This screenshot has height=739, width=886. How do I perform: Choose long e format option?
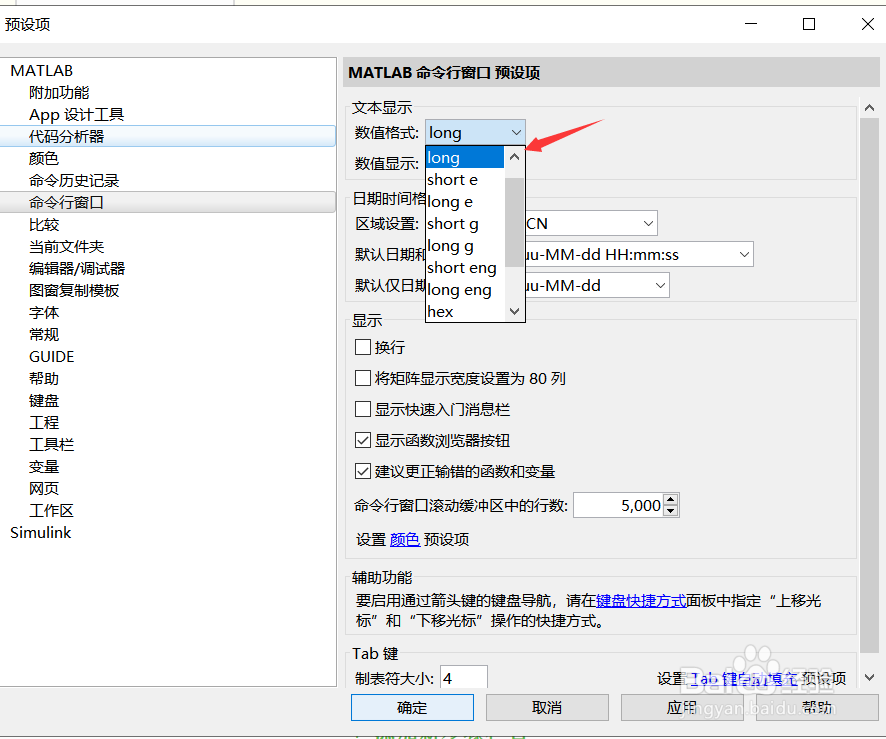pyautogui.click(x=464, y=202)
